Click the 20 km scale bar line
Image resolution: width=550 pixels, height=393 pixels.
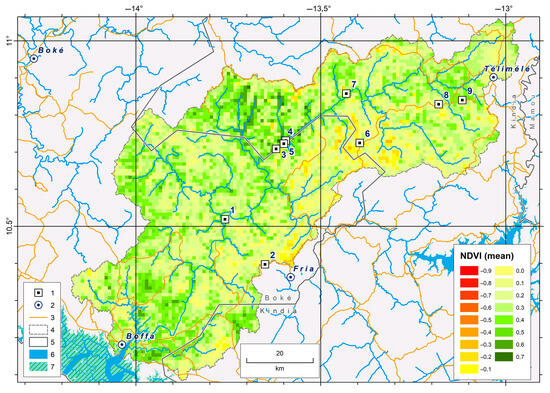(x=280, y=361)
